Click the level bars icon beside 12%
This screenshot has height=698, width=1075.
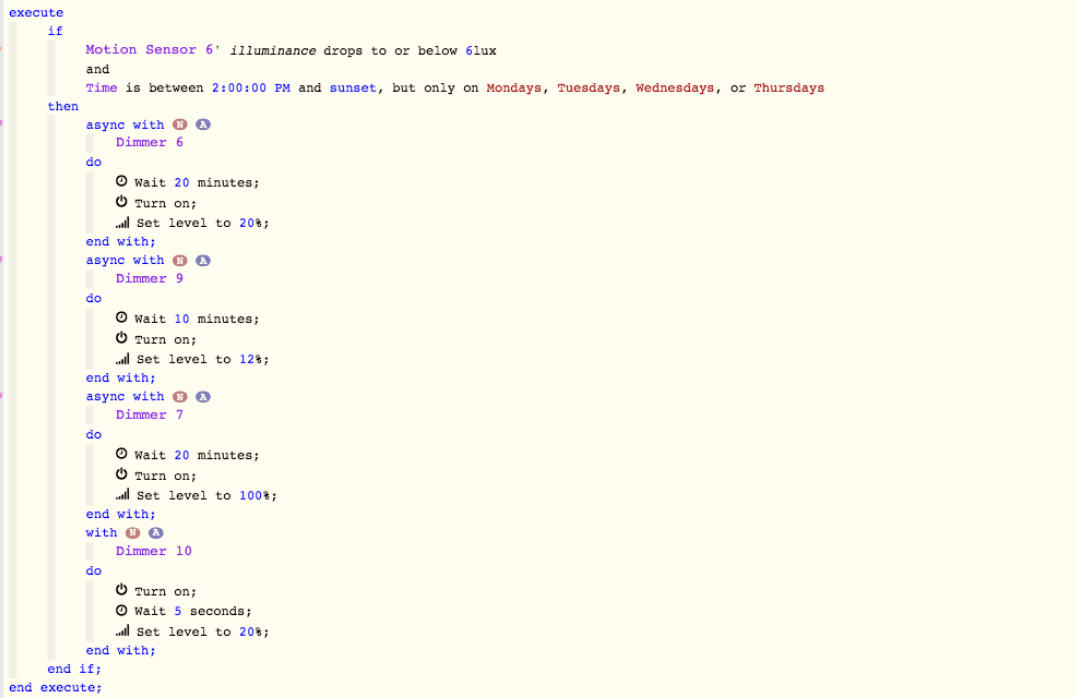(123, 359)
